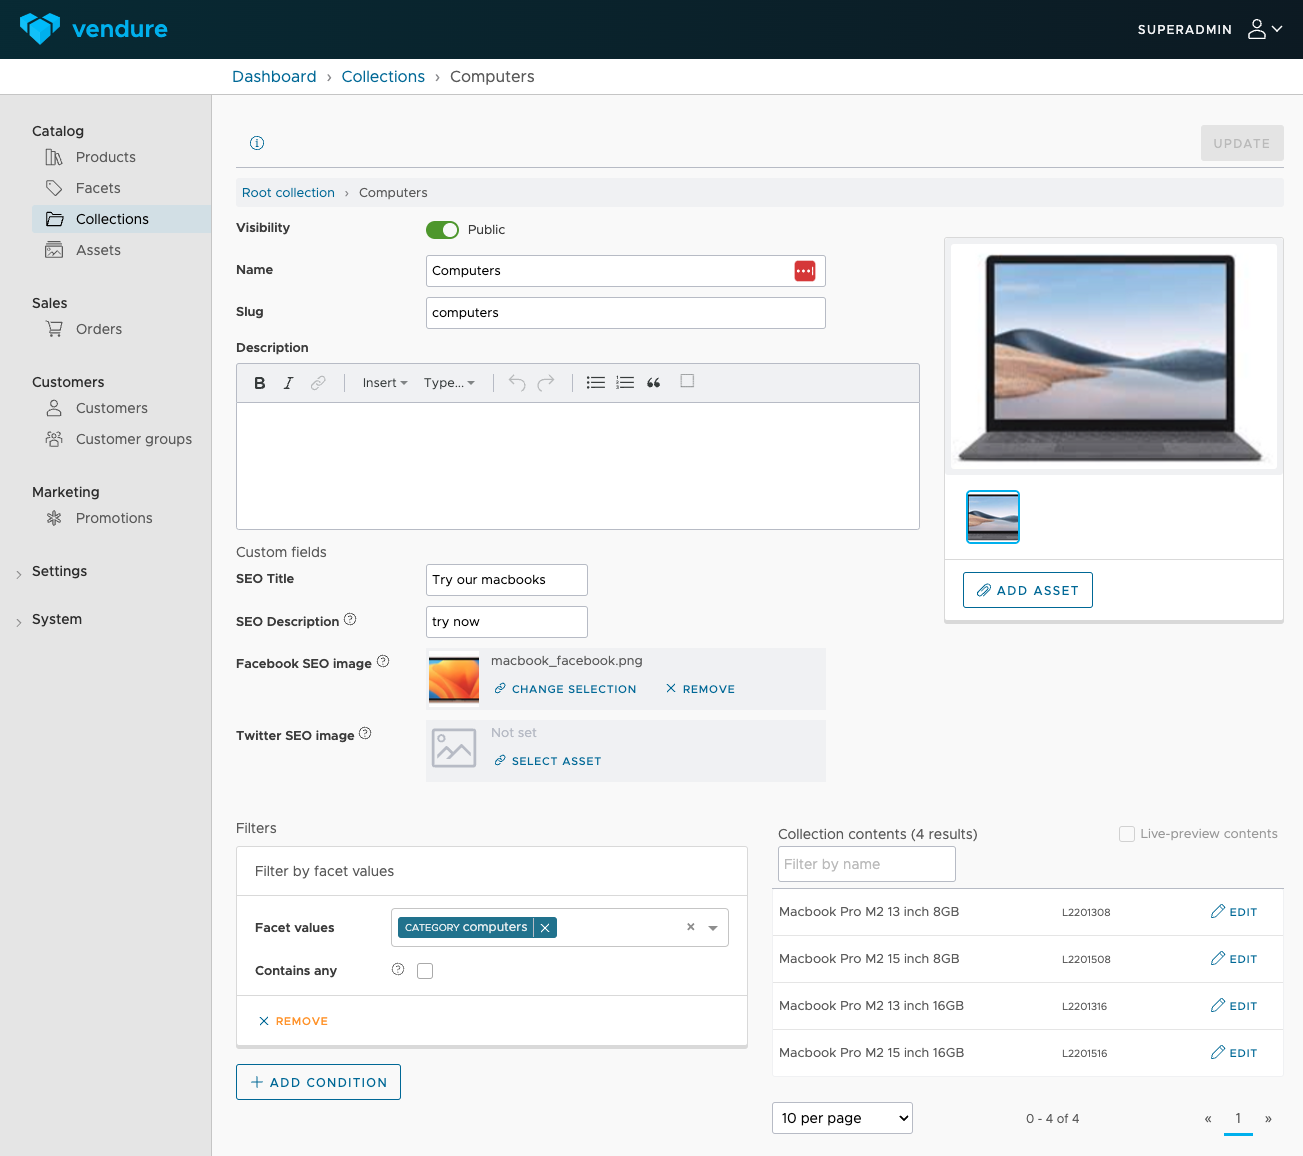Viewport: 1303px width, 1156px height.
Task: Remove the Facebook SEO image
Action: pyautogui.click(x=700, y=689)
